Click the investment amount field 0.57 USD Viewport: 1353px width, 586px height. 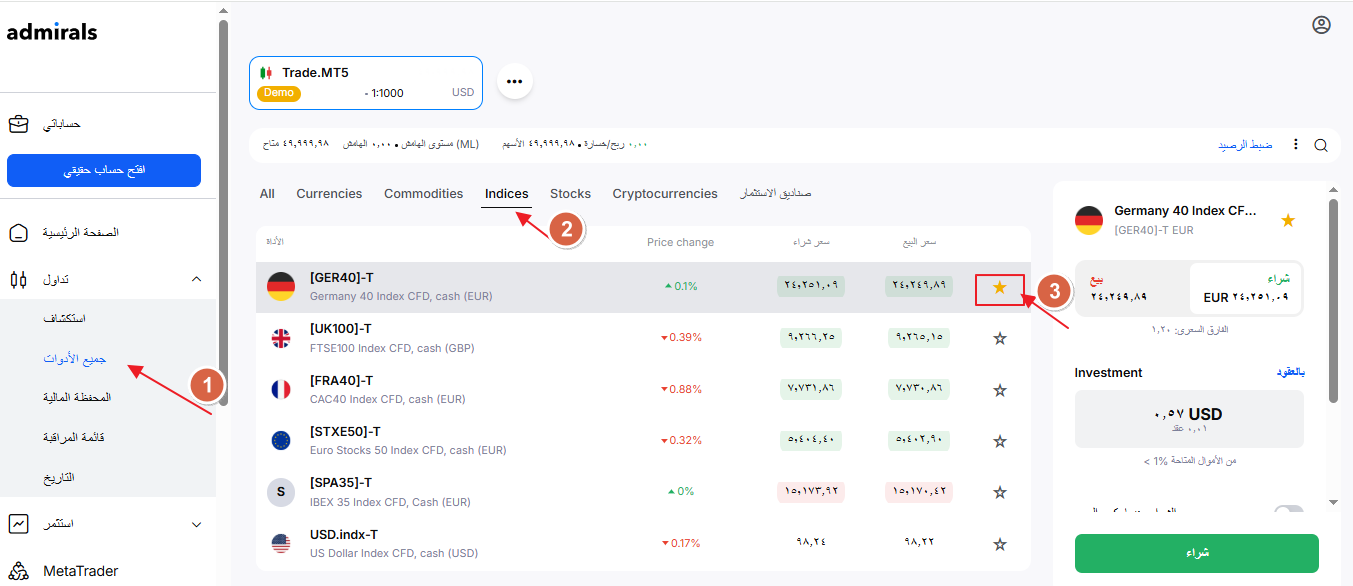tap(1188, 418)
